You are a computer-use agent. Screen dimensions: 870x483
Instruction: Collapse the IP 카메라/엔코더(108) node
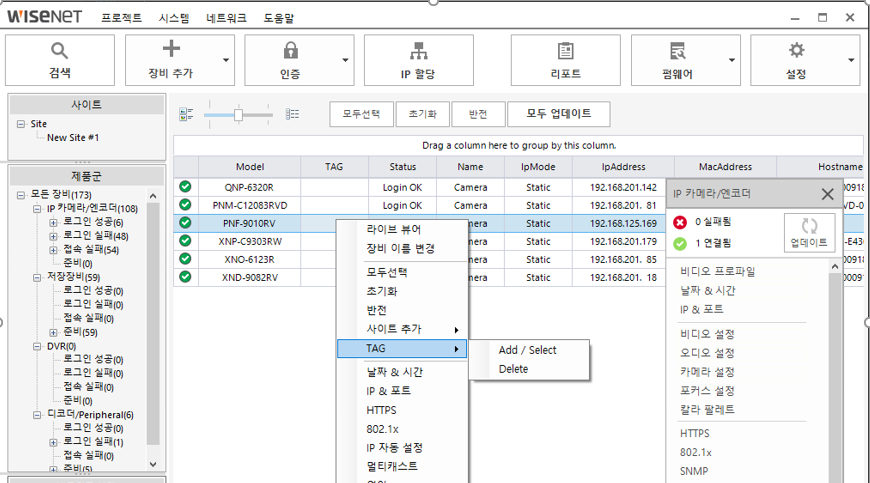click(37, 209)
